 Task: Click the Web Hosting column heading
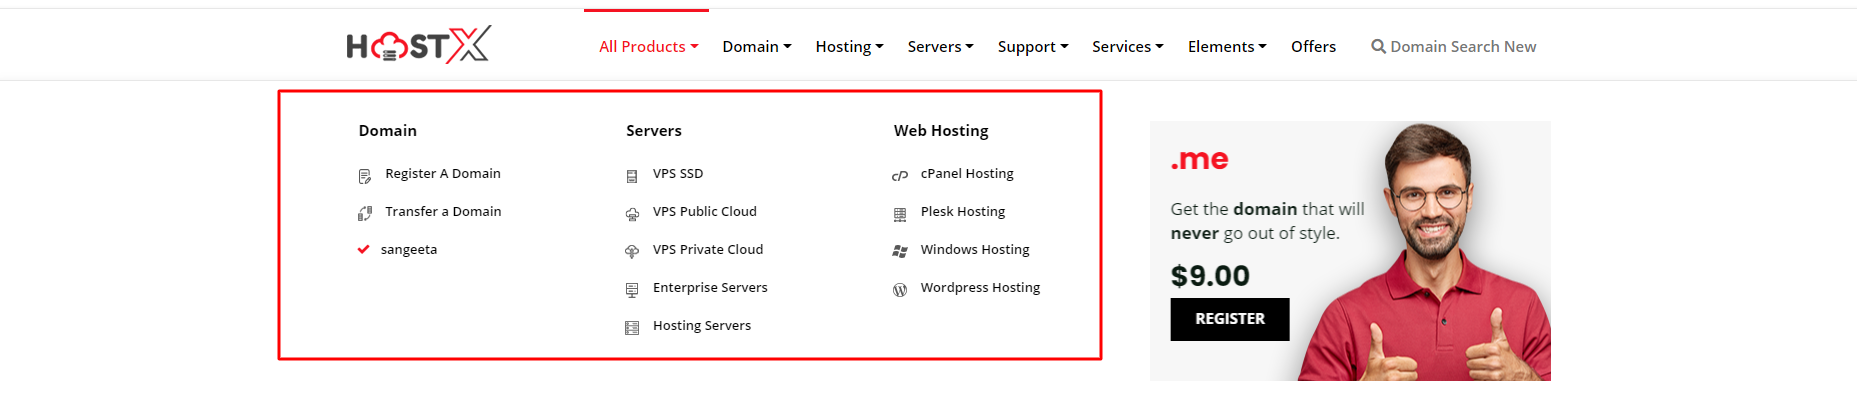[x=941, y=130]
